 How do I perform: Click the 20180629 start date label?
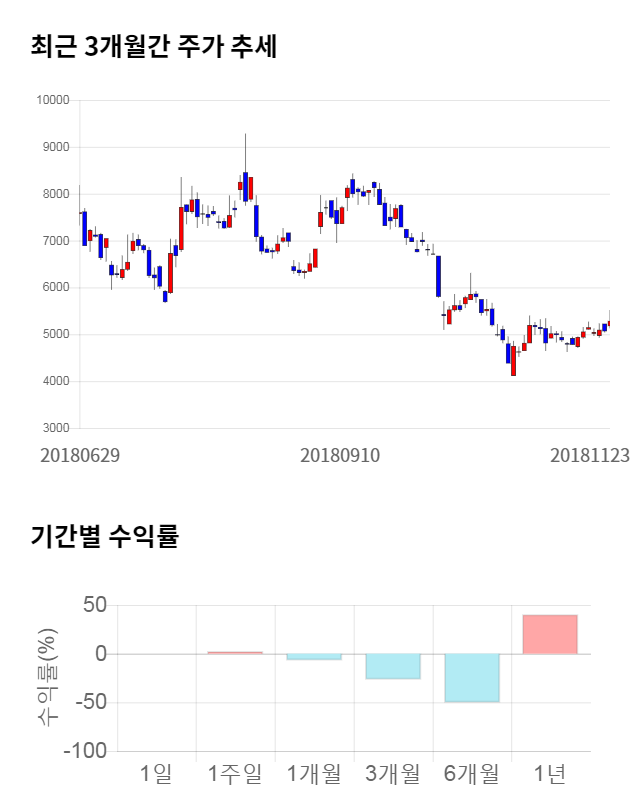point(80,455)
